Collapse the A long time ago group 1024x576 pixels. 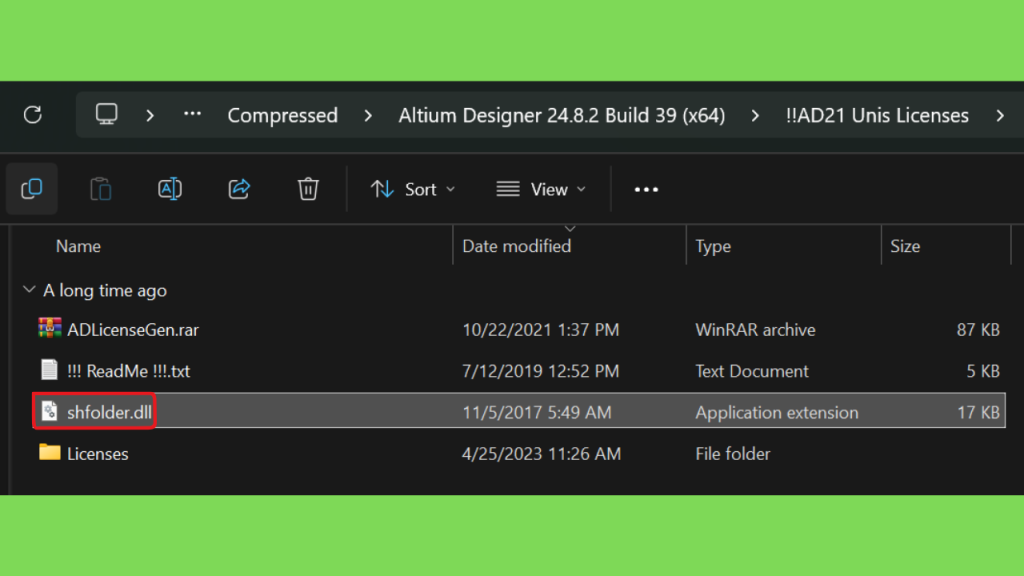[29, 289]
